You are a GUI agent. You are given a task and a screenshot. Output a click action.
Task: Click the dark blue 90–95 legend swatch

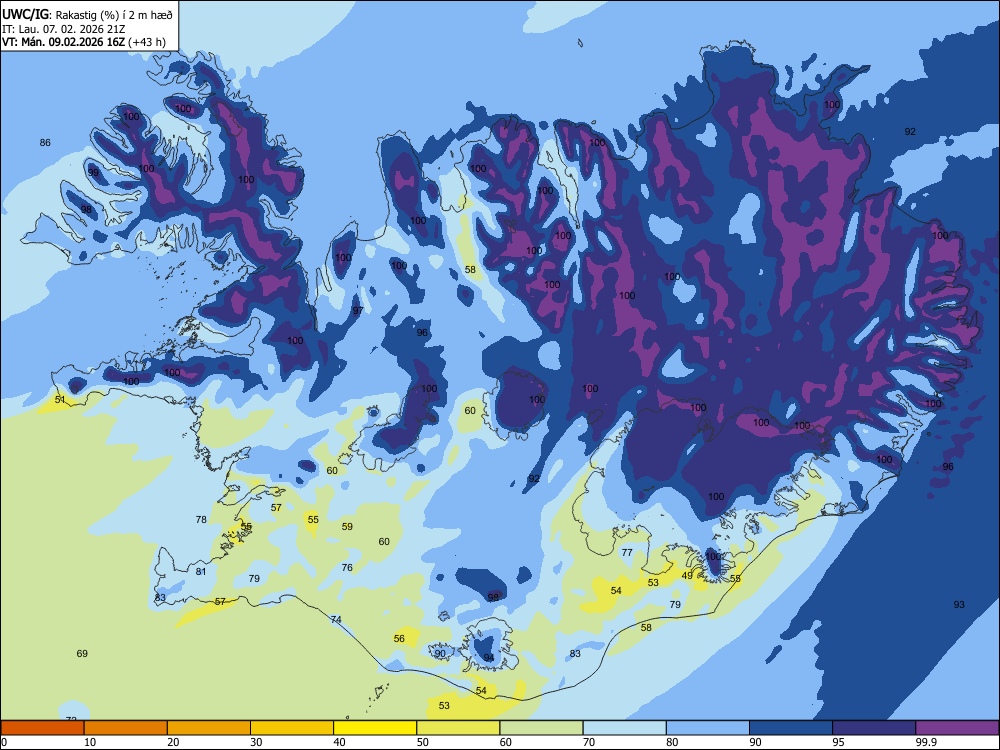(791, 728)
